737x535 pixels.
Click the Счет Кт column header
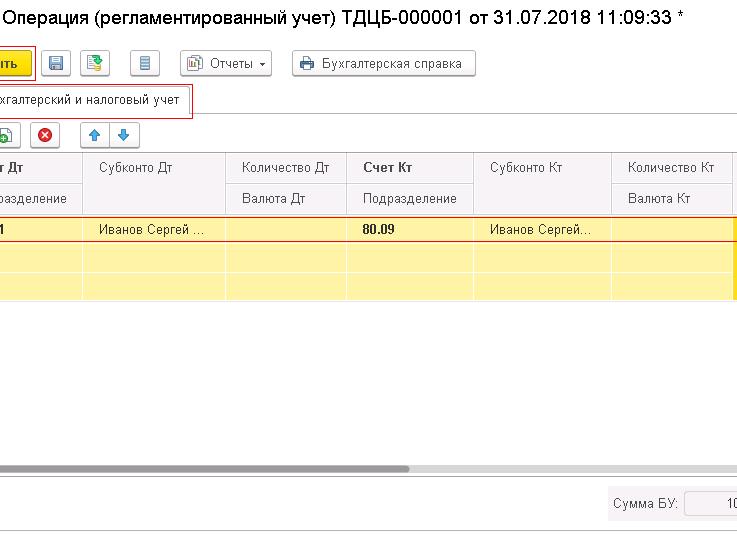tap(410, 168)
